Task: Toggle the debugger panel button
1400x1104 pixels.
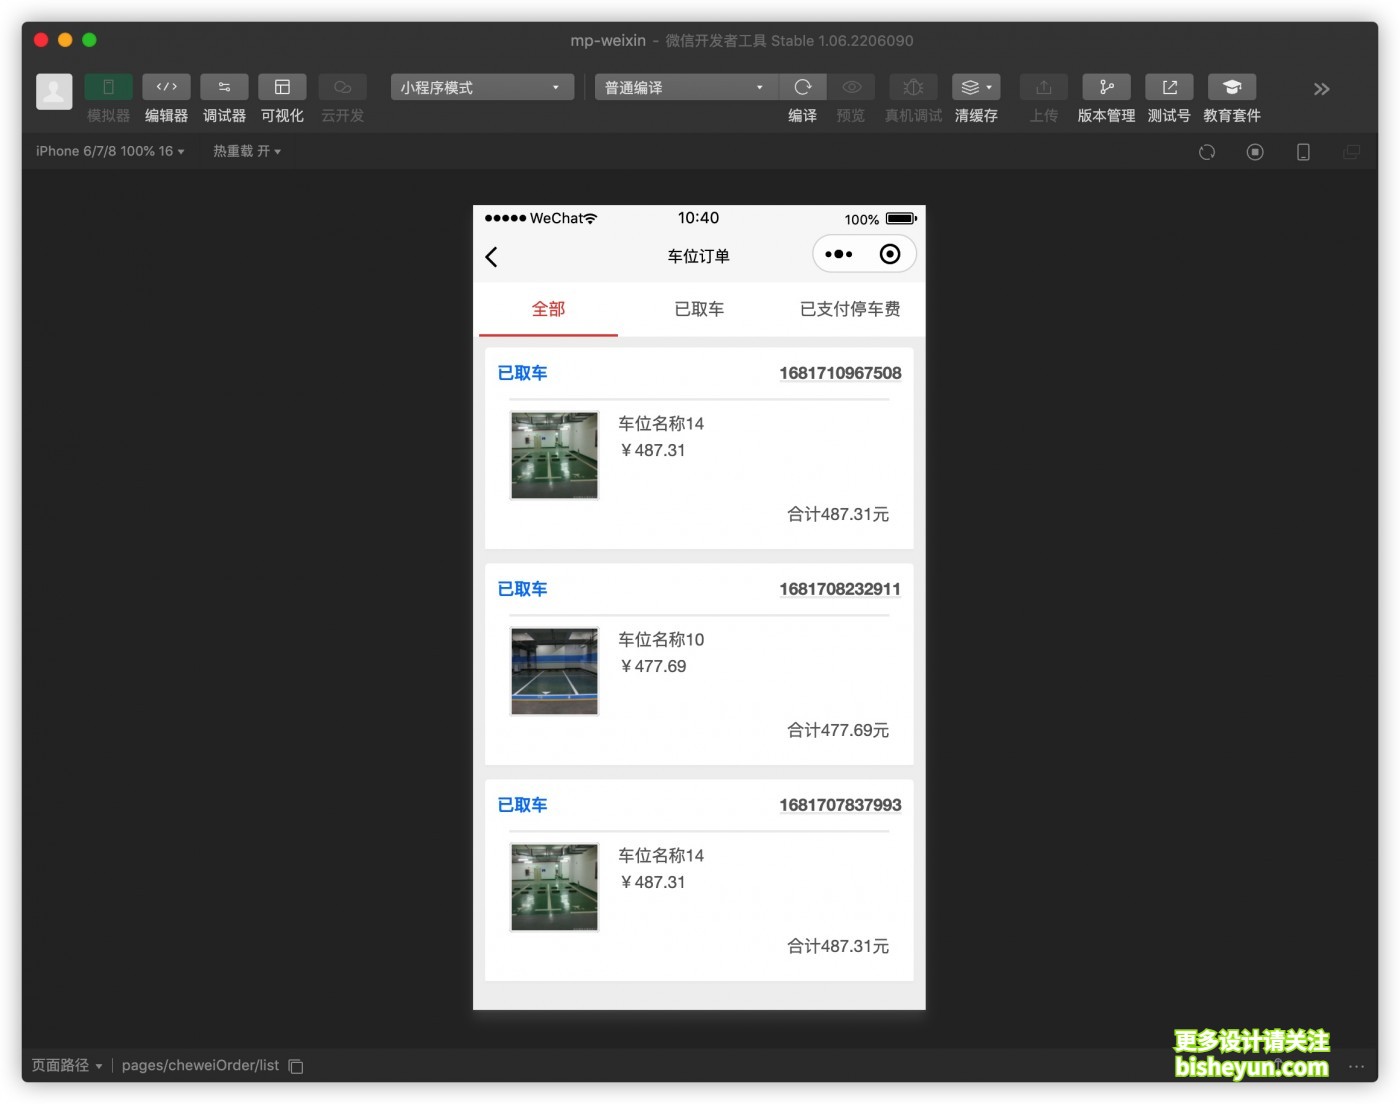Action: click(x=224, y=88)
